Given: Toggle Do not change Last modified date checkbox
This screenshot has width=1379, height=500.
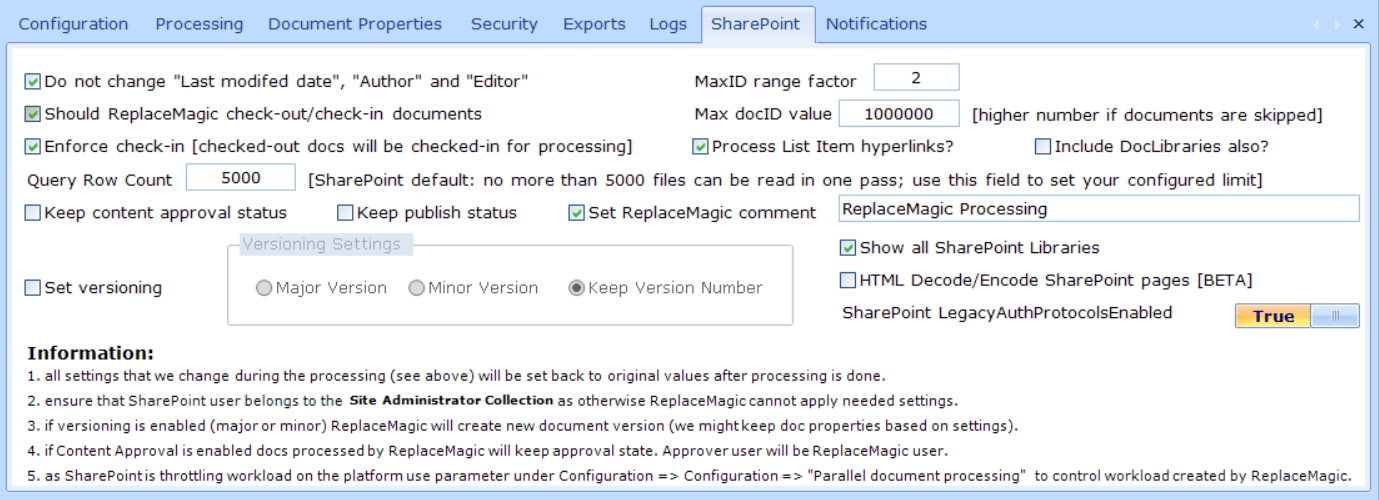Looking at the screenshot, I should [33, 80].
